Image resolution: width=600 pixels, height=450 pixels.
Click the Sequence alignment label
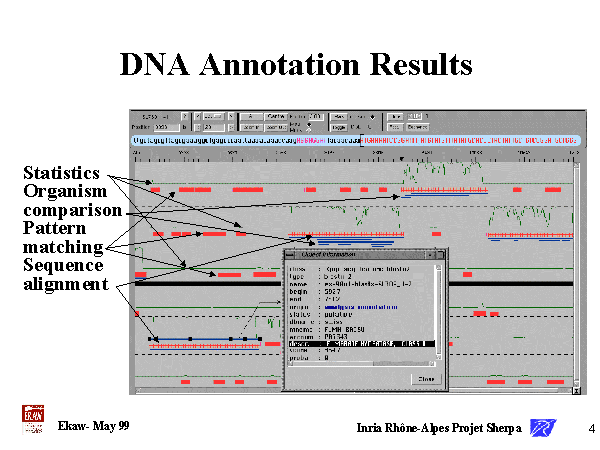pos(64,275)
